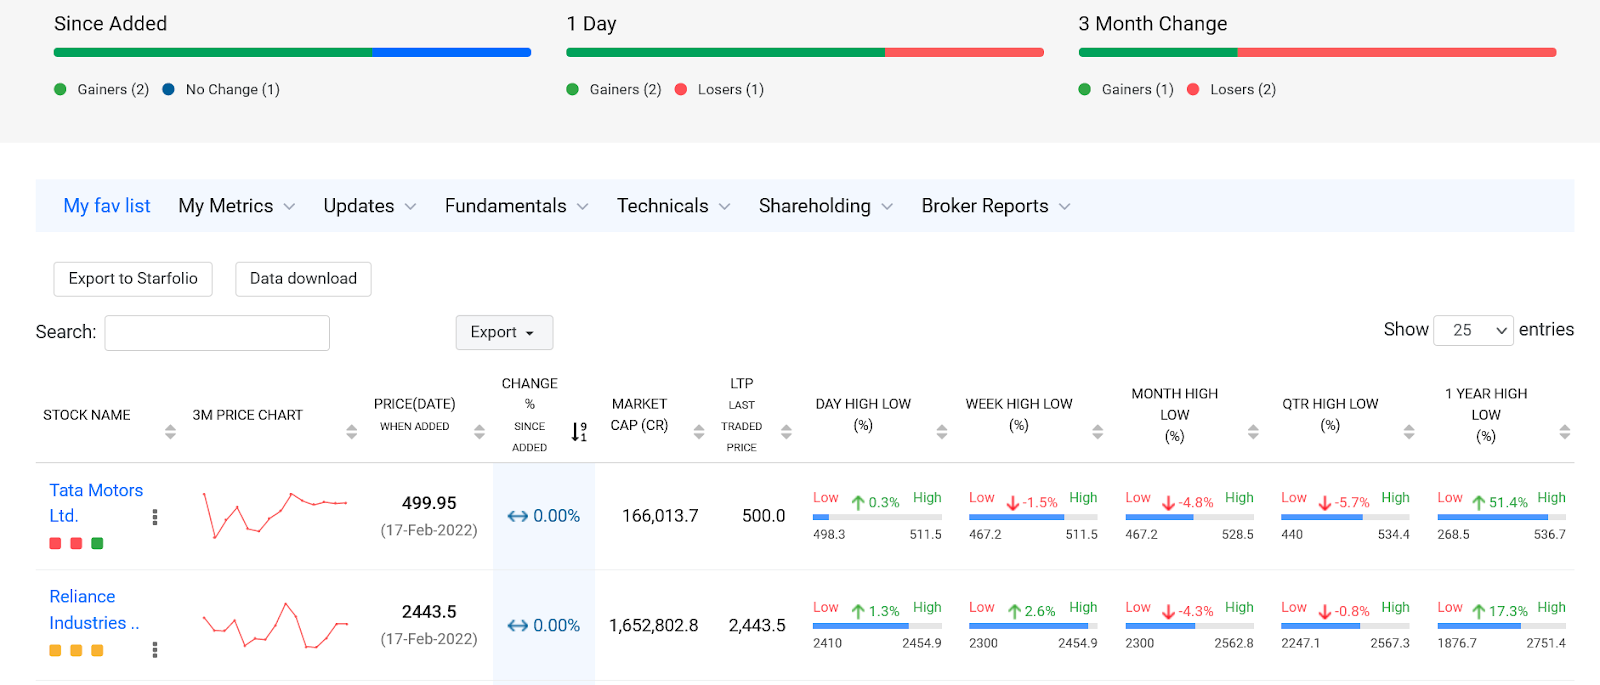
Task: Open three-dot menu for Reliance Industries
Action: pos(155,650)
